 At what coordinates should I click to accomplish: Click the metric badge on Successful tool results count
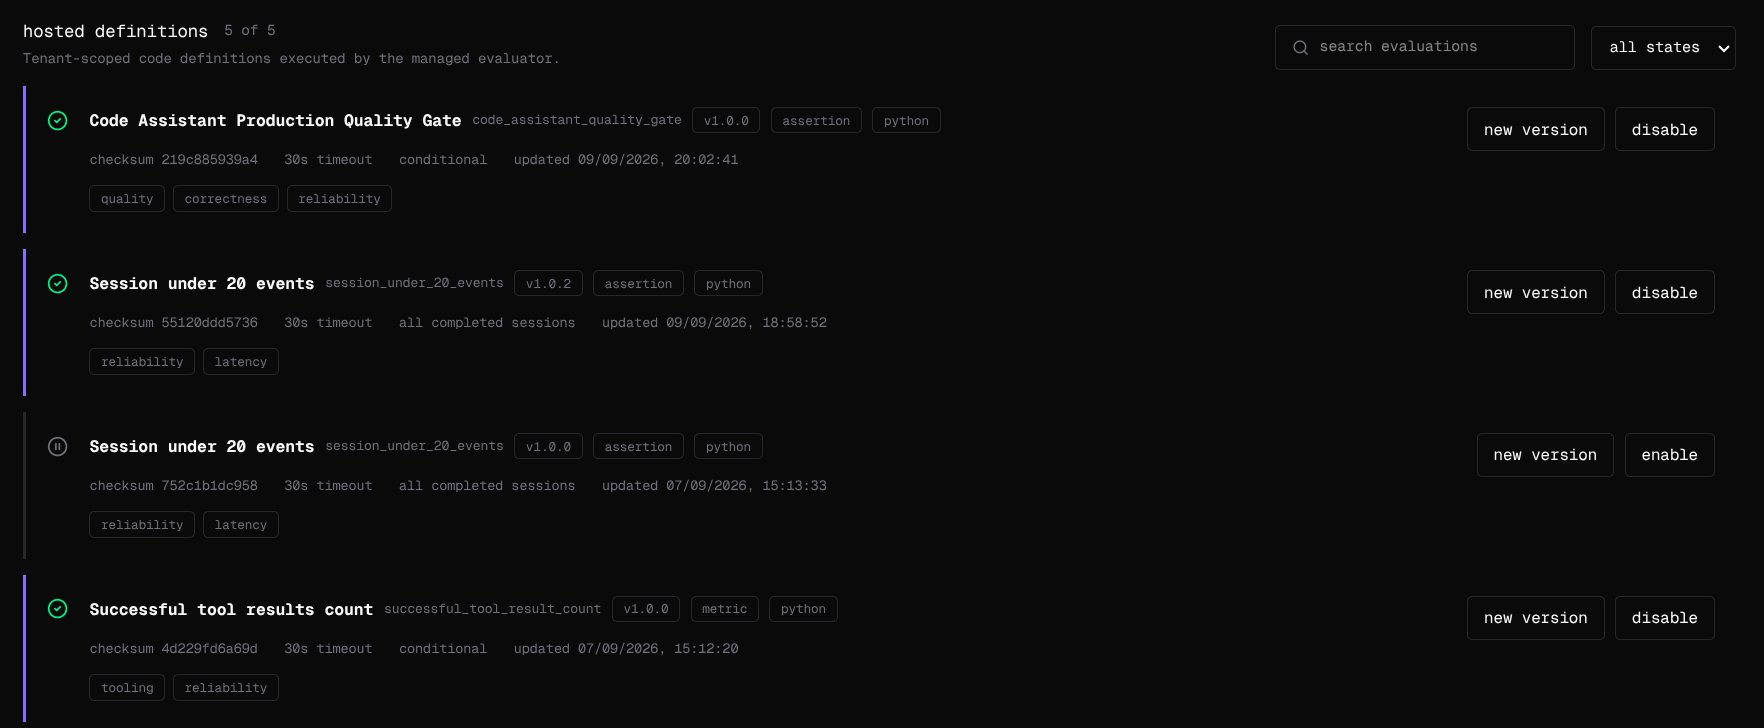pos(724,609)
